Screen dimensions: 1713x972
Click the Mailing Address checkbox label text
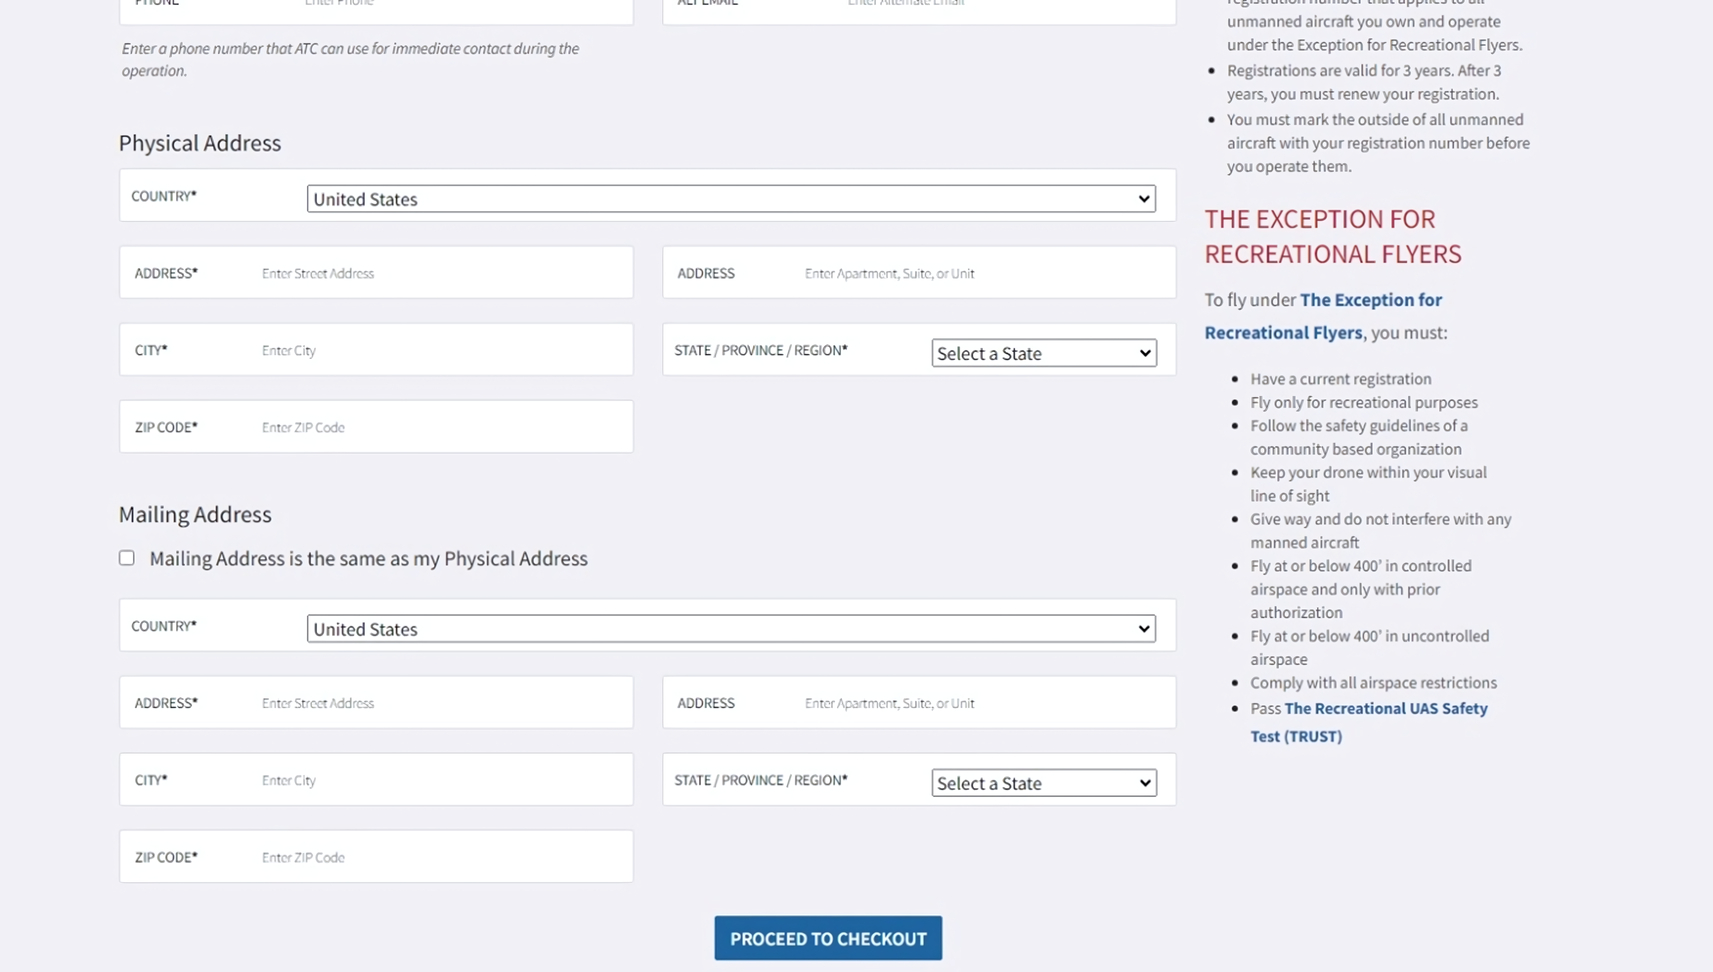(368, 559)
